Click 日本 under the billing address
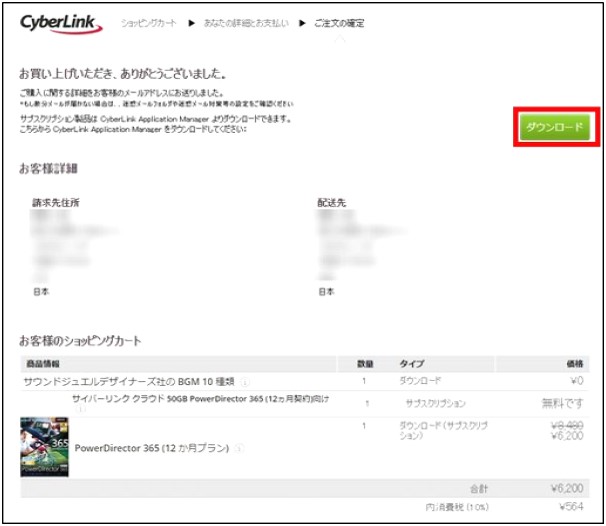606x526 pixels. (41, 291)
